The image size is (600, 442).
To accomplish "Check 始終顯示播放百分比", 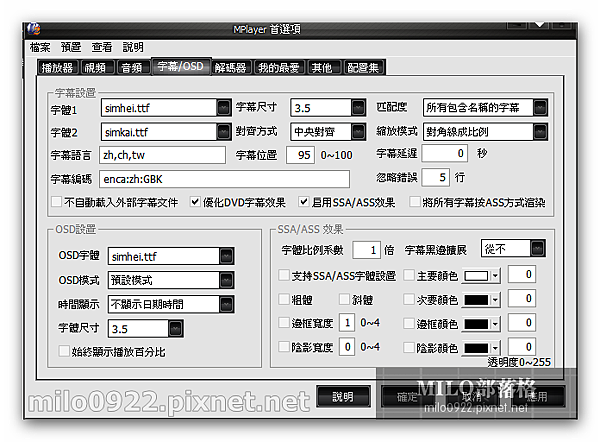I will (x=64, y=351).
